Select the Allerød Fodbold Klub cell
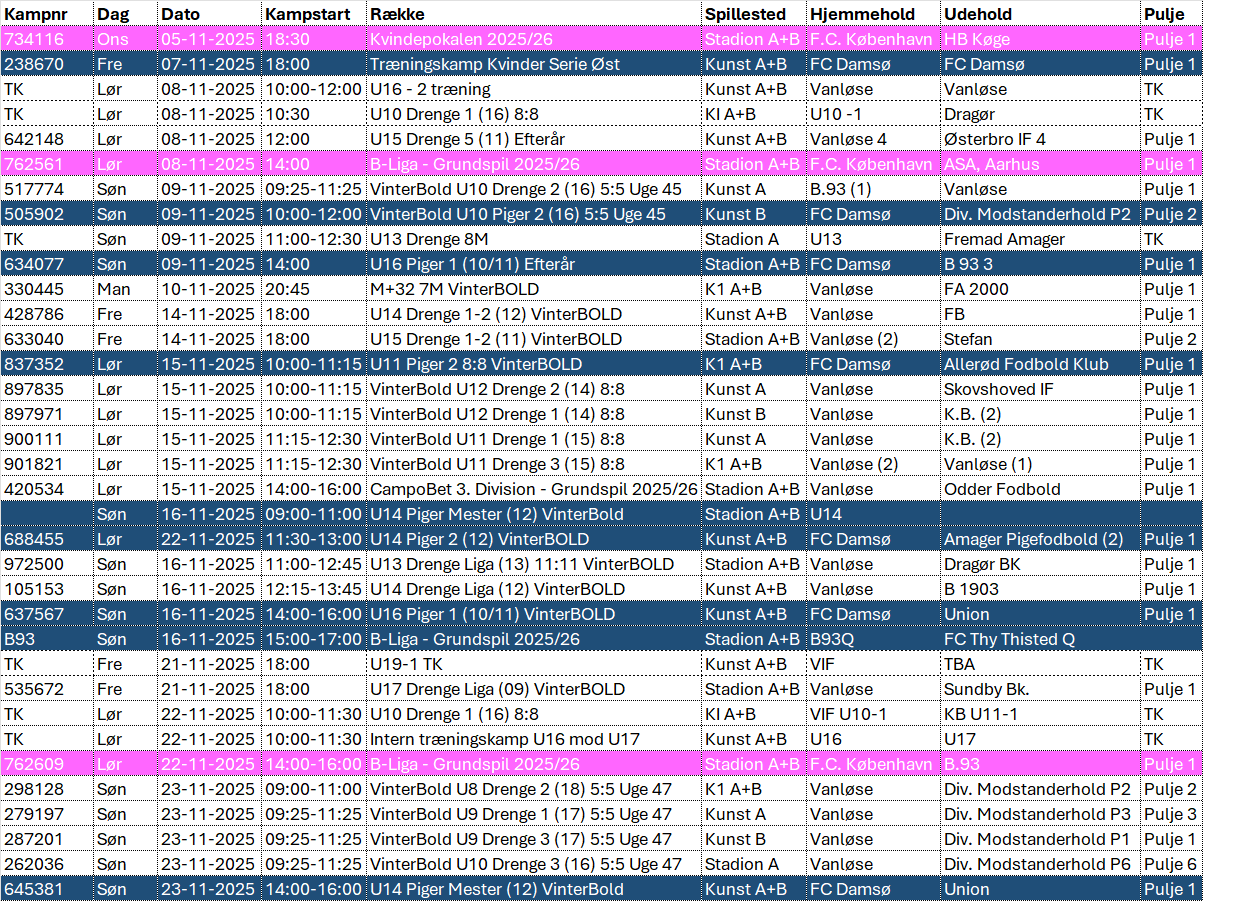The image size is (1235, 901). click(1026, 364)
